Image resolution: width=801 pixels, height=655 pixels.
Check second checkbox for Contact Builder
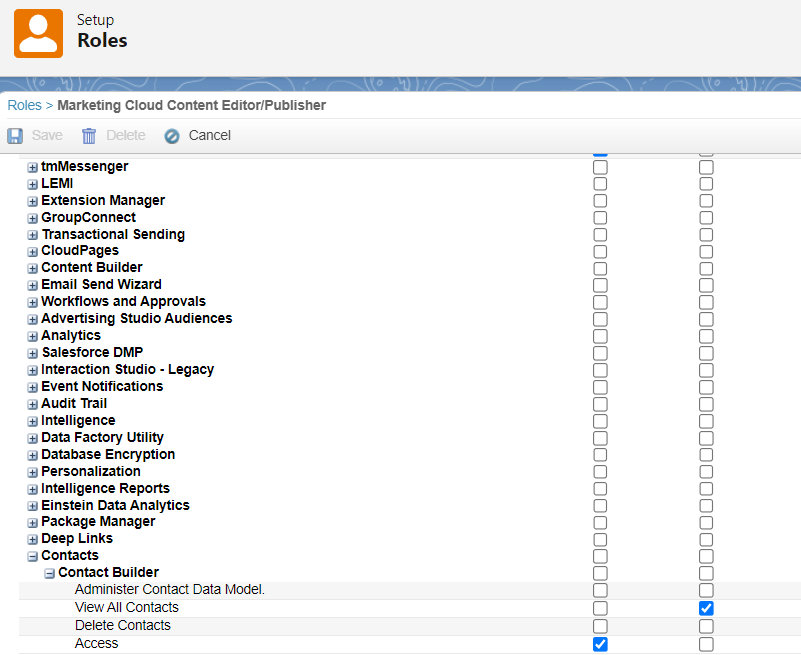(x=706, y=573)
